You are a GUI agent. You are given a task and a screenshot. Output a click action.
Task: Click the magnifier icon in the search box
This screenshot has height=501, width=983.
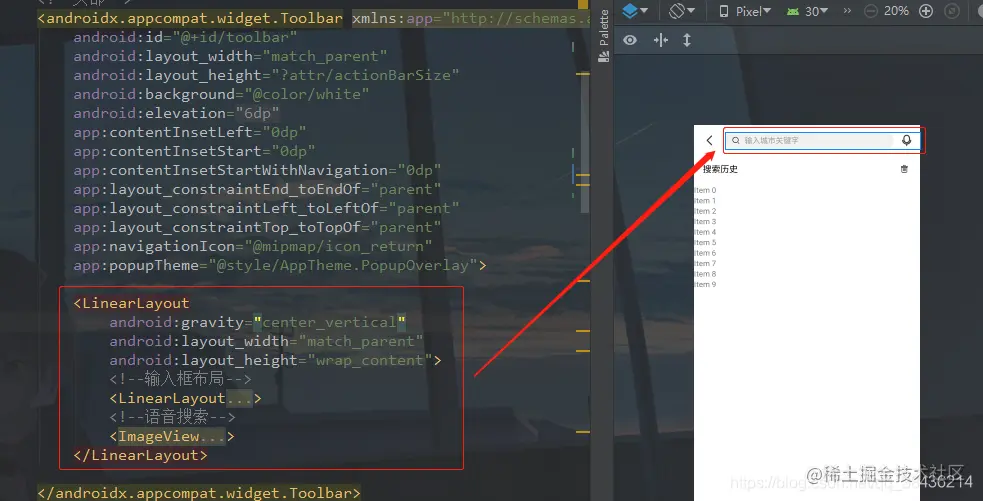pos(735,140)
